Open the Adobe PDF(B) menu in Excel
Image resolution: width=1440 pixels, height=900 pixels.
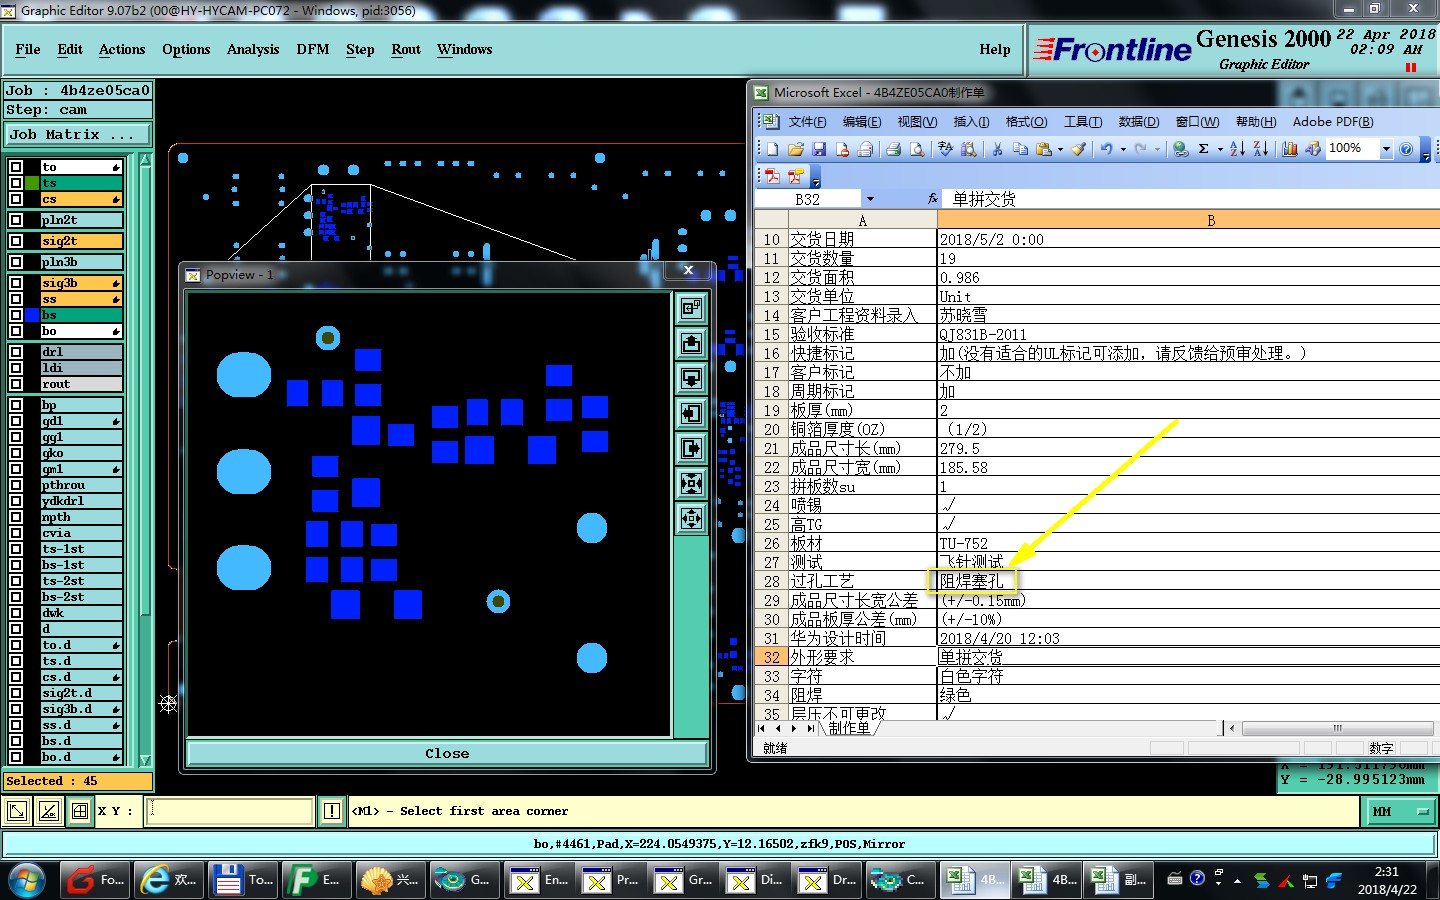[1333, 122]
